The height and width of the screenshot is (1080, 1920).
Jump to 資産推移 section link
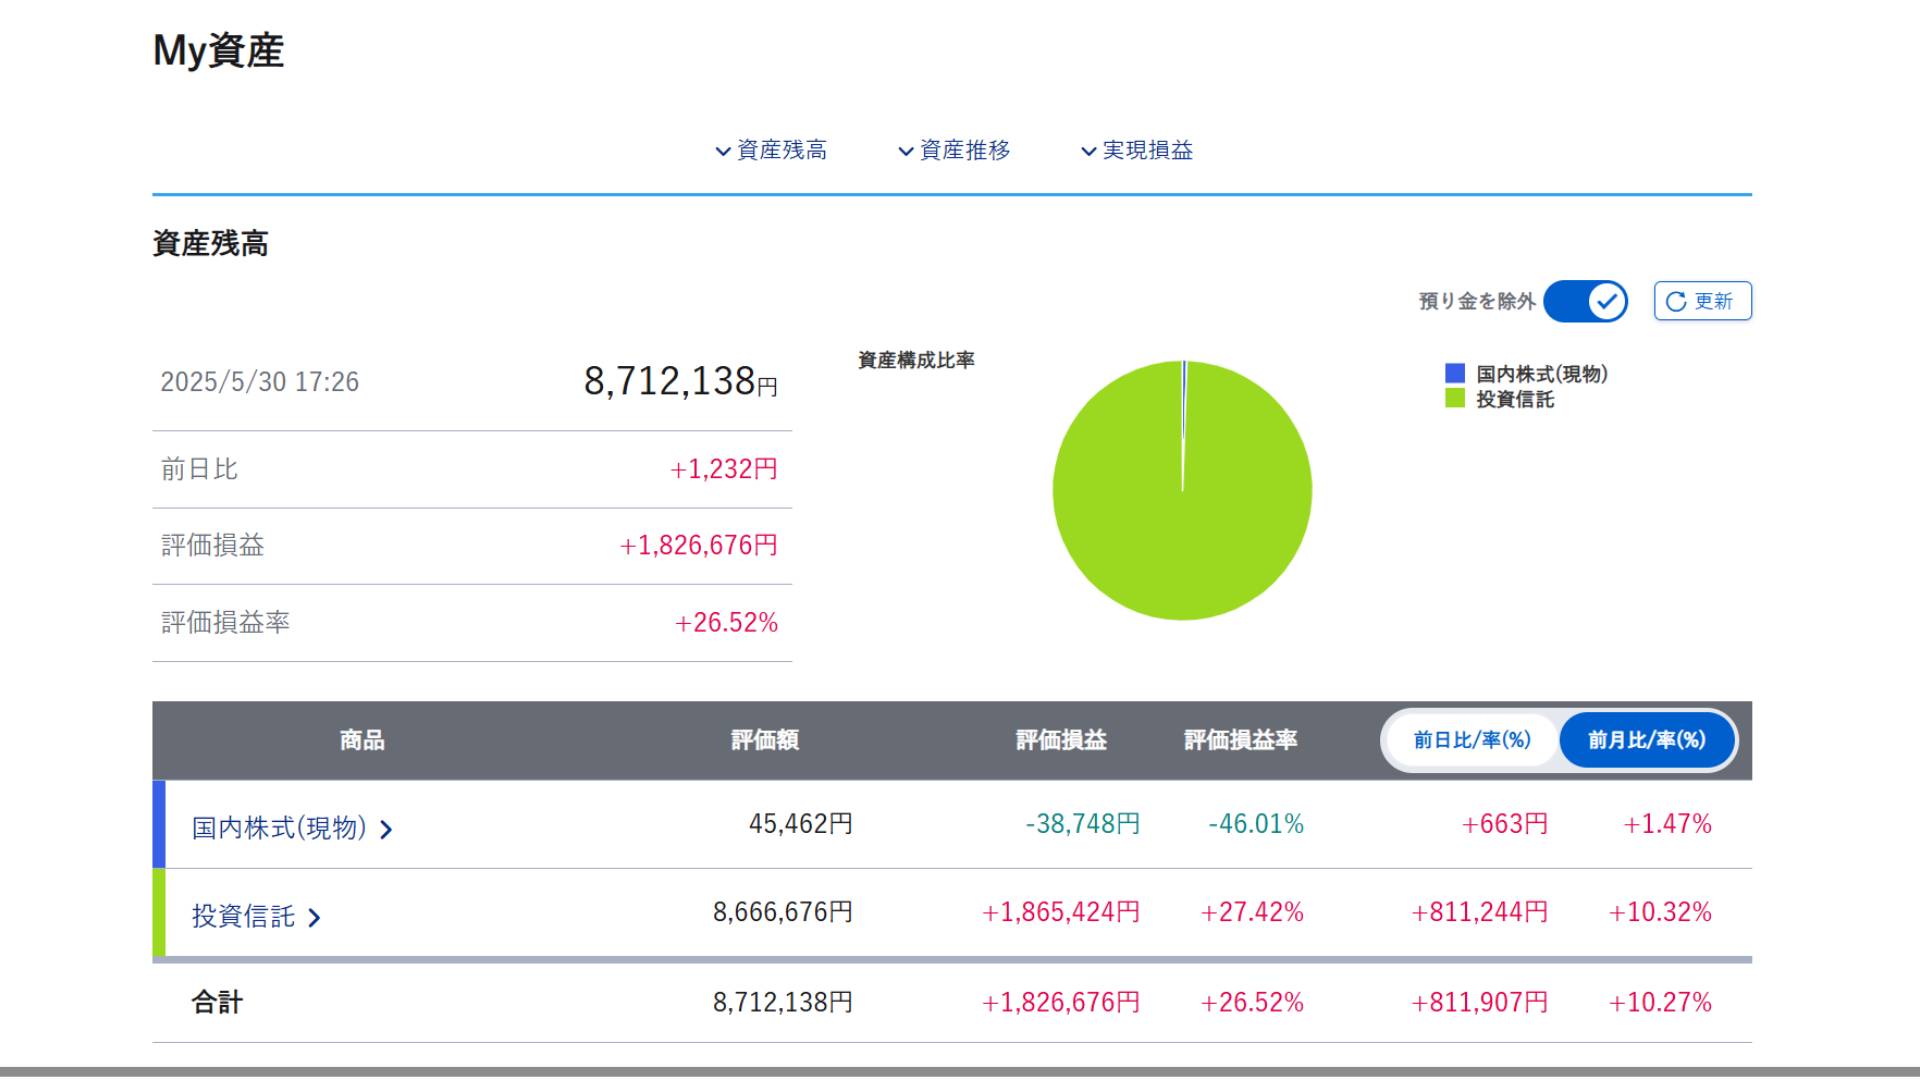coord(954,150)
